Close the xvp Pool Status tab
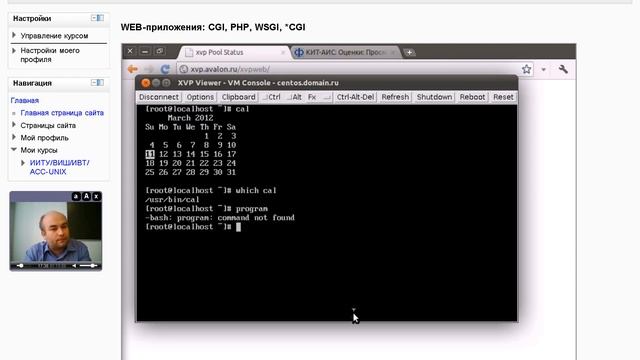Screen dimensions: 640x360 pos(283,52)
